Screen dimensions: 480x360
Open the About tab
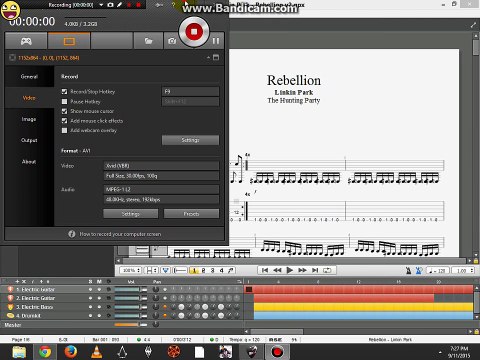(29, 162)
